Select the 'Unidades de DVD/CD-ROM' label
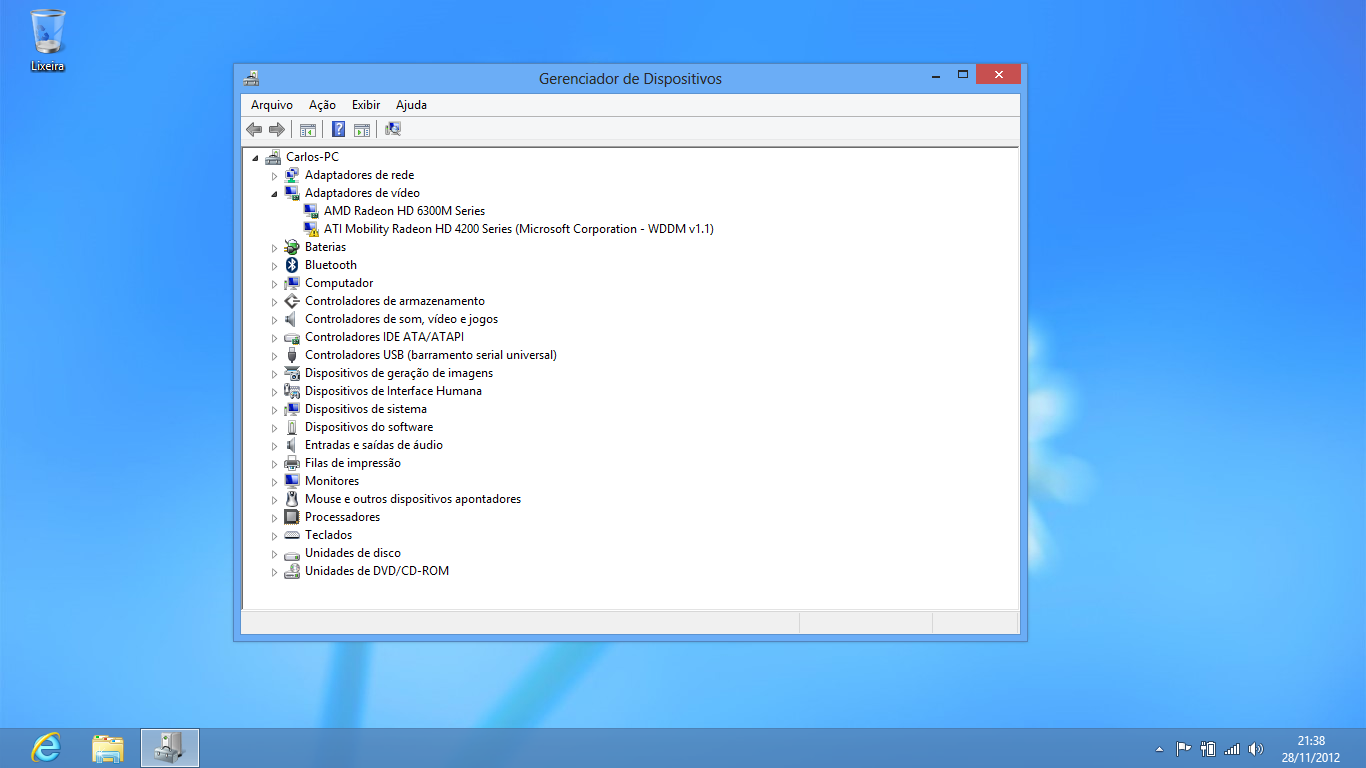1366x768 pixels. click(x=377, y=571)
